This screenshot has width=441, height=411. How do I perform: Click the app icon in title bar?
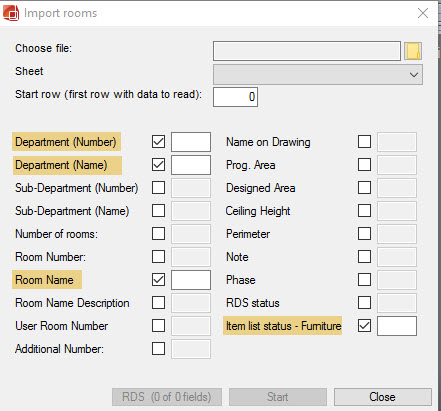[11, 13]
